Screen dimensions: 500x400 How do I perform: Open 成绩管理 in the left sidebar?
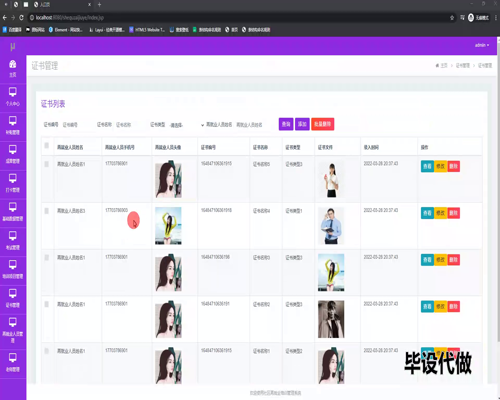click(13, 154)
